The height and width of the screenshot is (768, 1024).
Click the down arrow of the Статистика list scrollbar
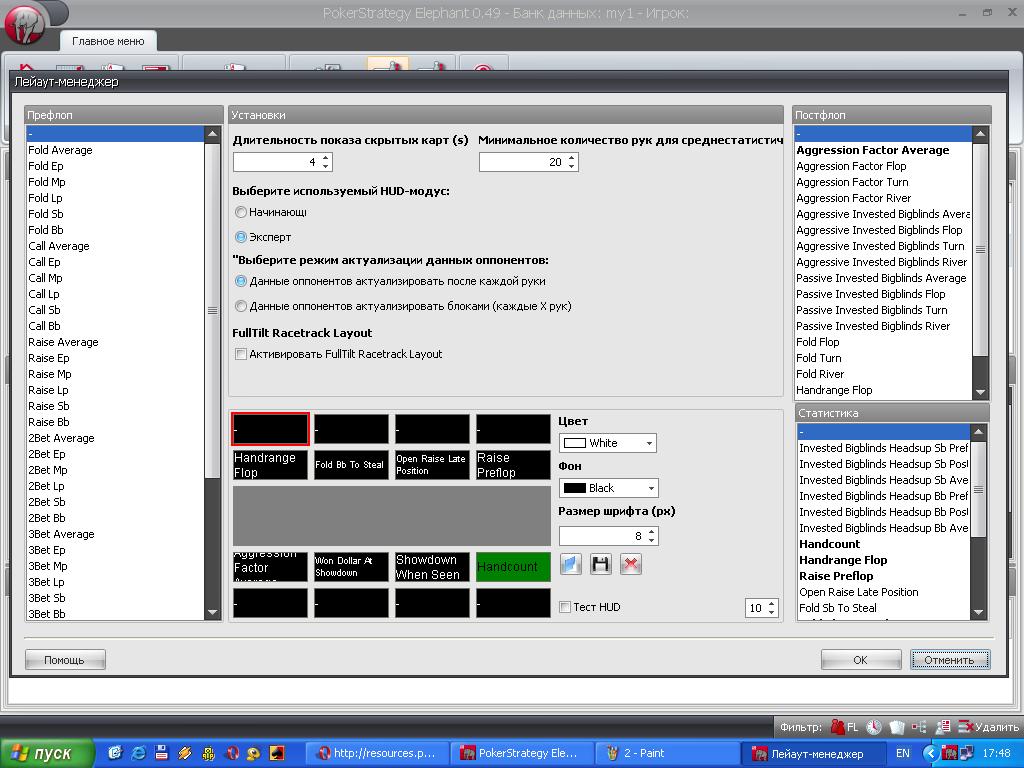[978, 613]
